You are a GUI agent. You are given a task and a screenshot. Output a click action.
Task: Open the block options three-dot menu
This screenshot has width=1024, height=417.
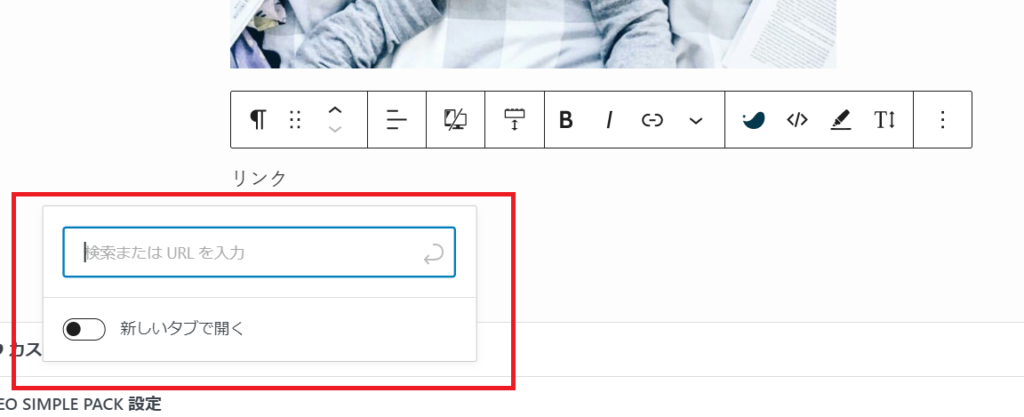(942, 120)
